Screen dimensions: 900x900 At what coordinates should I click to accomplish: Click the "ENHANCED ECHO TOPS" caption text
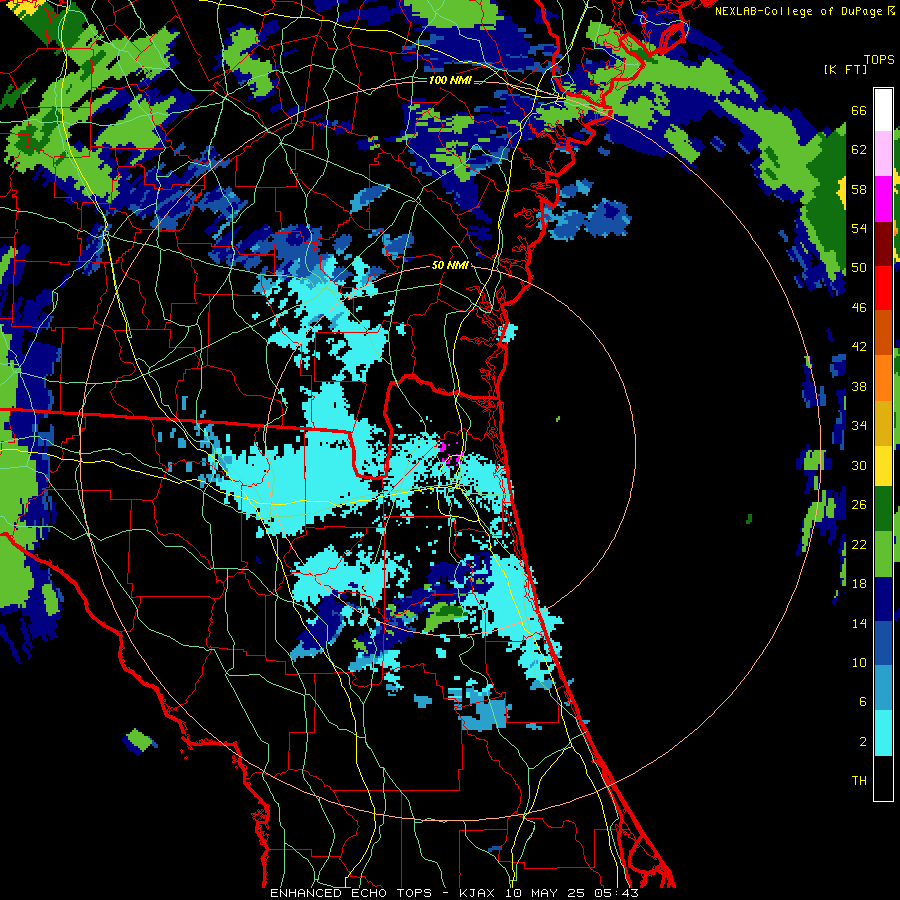pos(351,893)
